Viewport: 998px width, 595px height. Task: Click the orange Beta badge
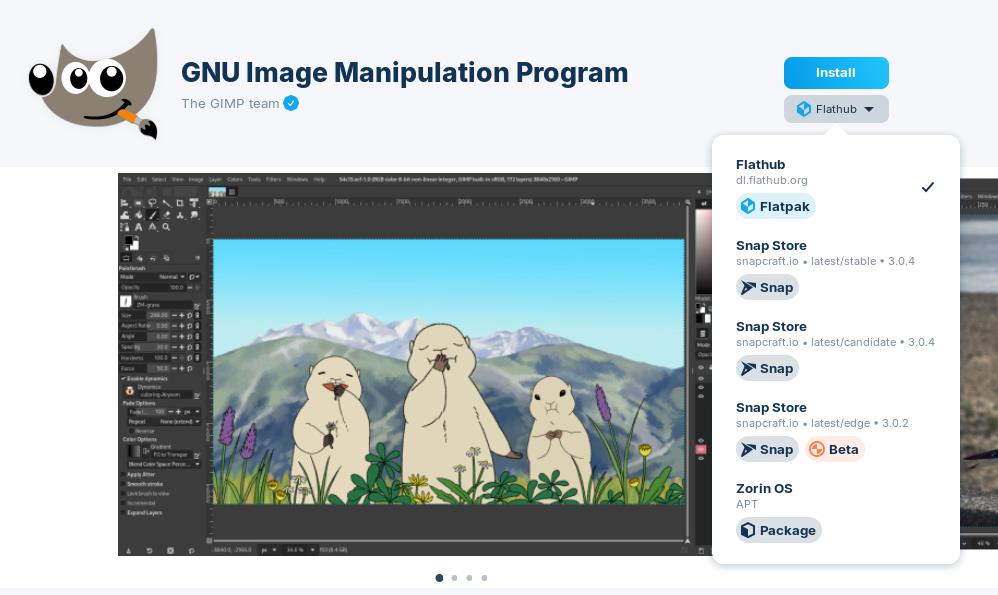(x=834, y=449)
